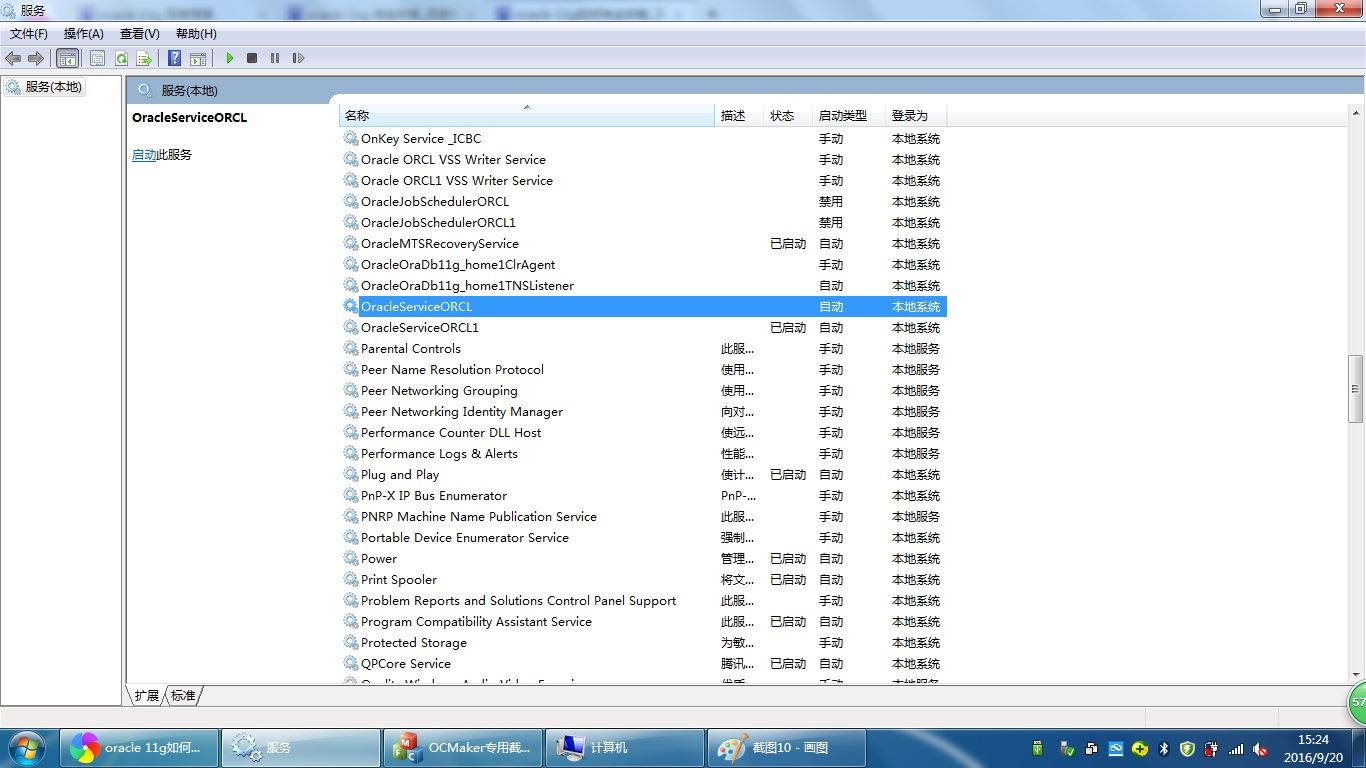Viewport: 1366px width, 768px height.
Task: Select the Print Spooler service
Action: pyautogui.click(x=643, y=580)
